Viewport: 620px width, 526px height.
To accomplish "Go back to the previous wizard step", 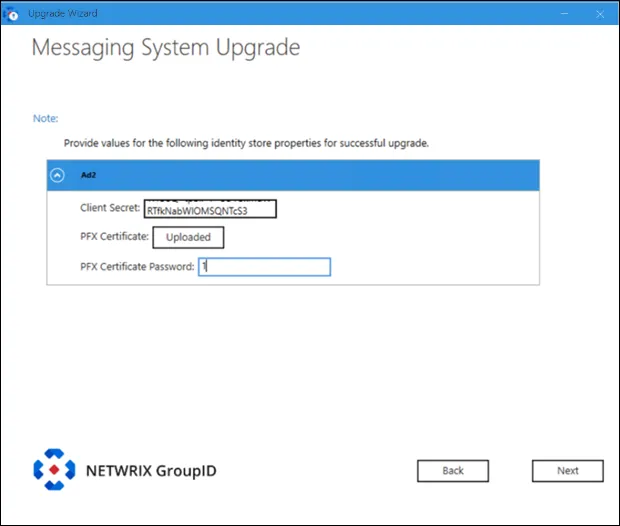I will (453, 471).
